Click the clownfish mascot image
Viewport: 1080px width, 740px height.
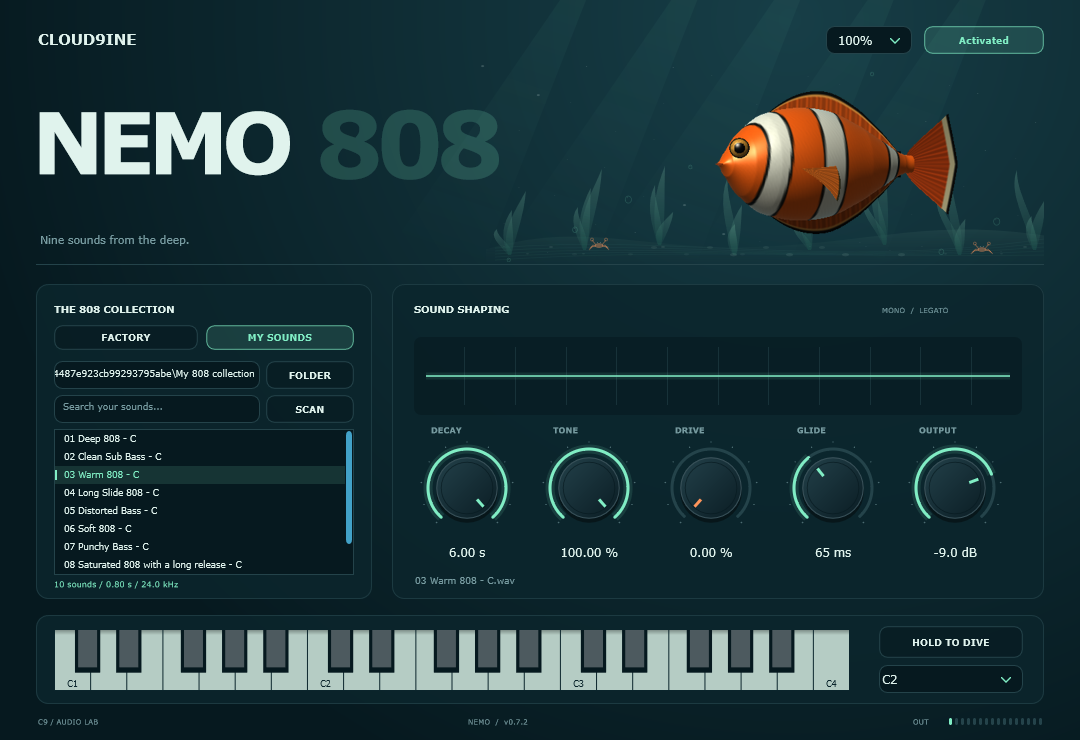(837, 163)
